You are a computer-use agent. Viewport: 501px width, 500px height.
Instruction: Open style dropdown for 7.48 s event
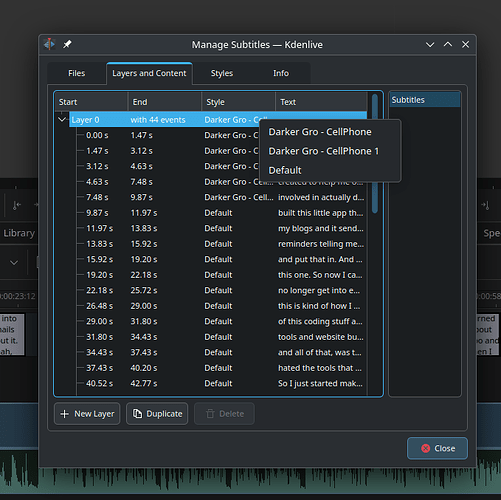click(x=239, y=197)
